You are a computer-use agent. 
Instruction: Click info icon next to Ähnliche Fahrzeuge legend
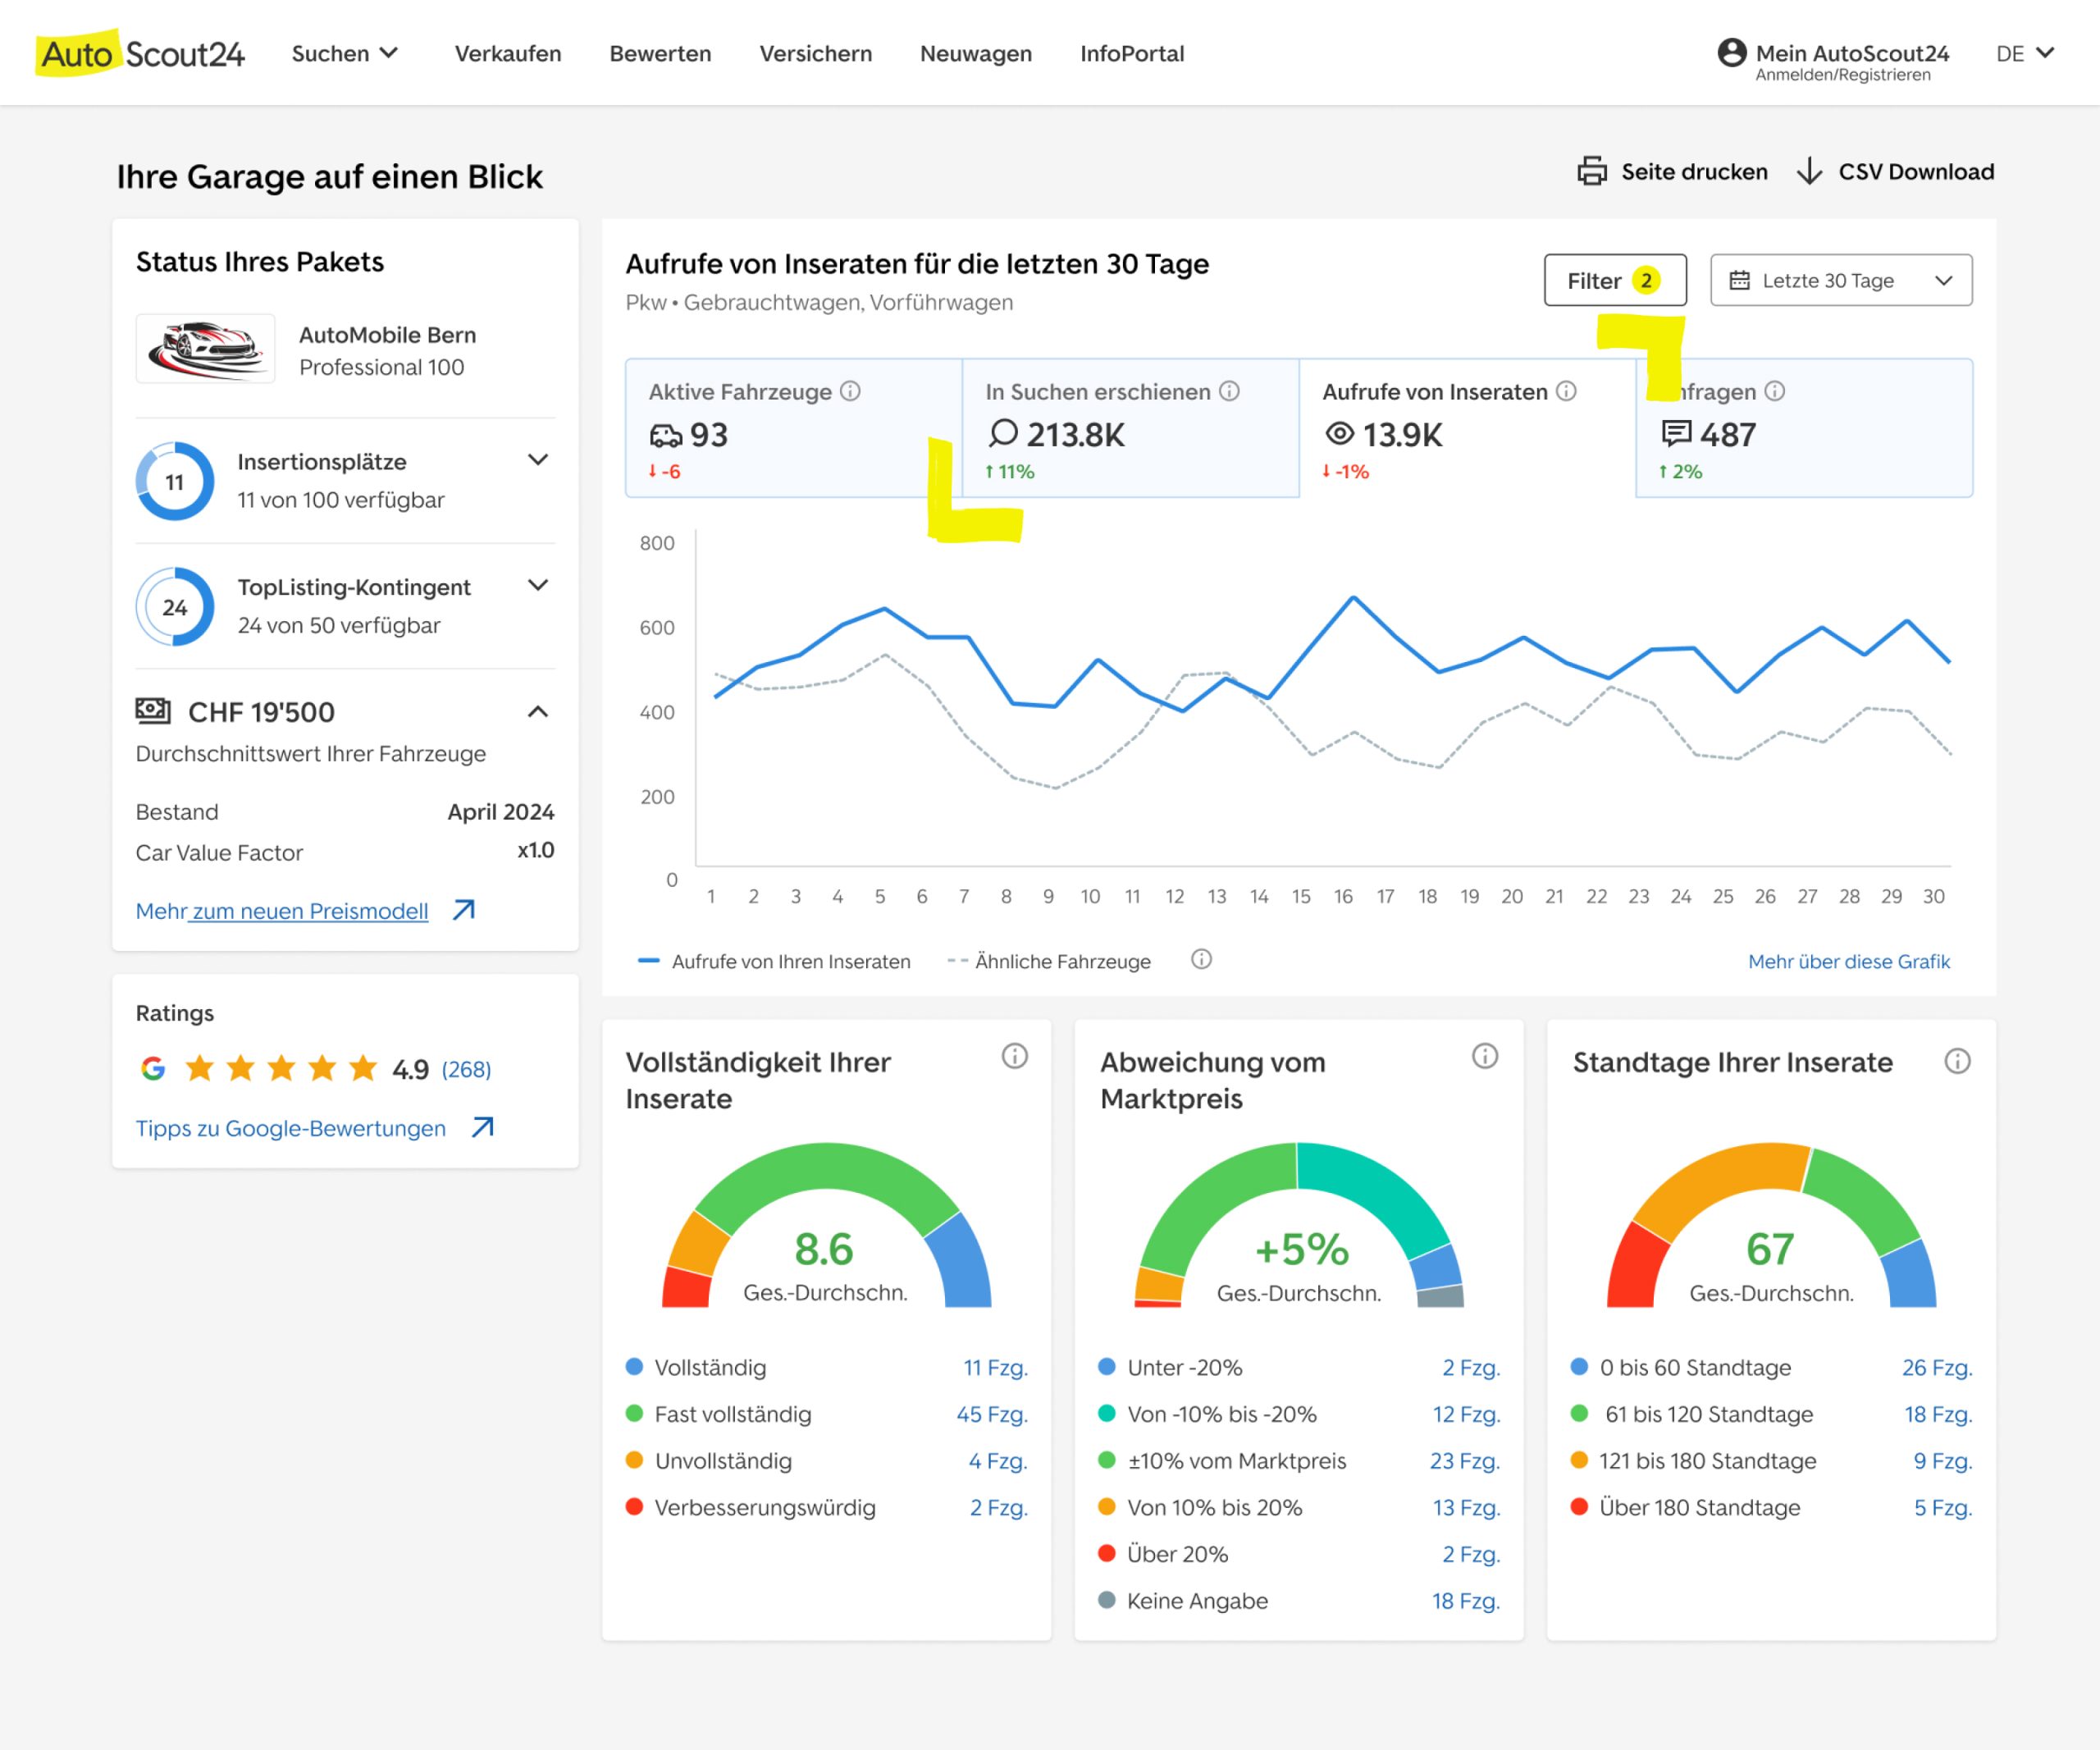[x=1201, y=959]
